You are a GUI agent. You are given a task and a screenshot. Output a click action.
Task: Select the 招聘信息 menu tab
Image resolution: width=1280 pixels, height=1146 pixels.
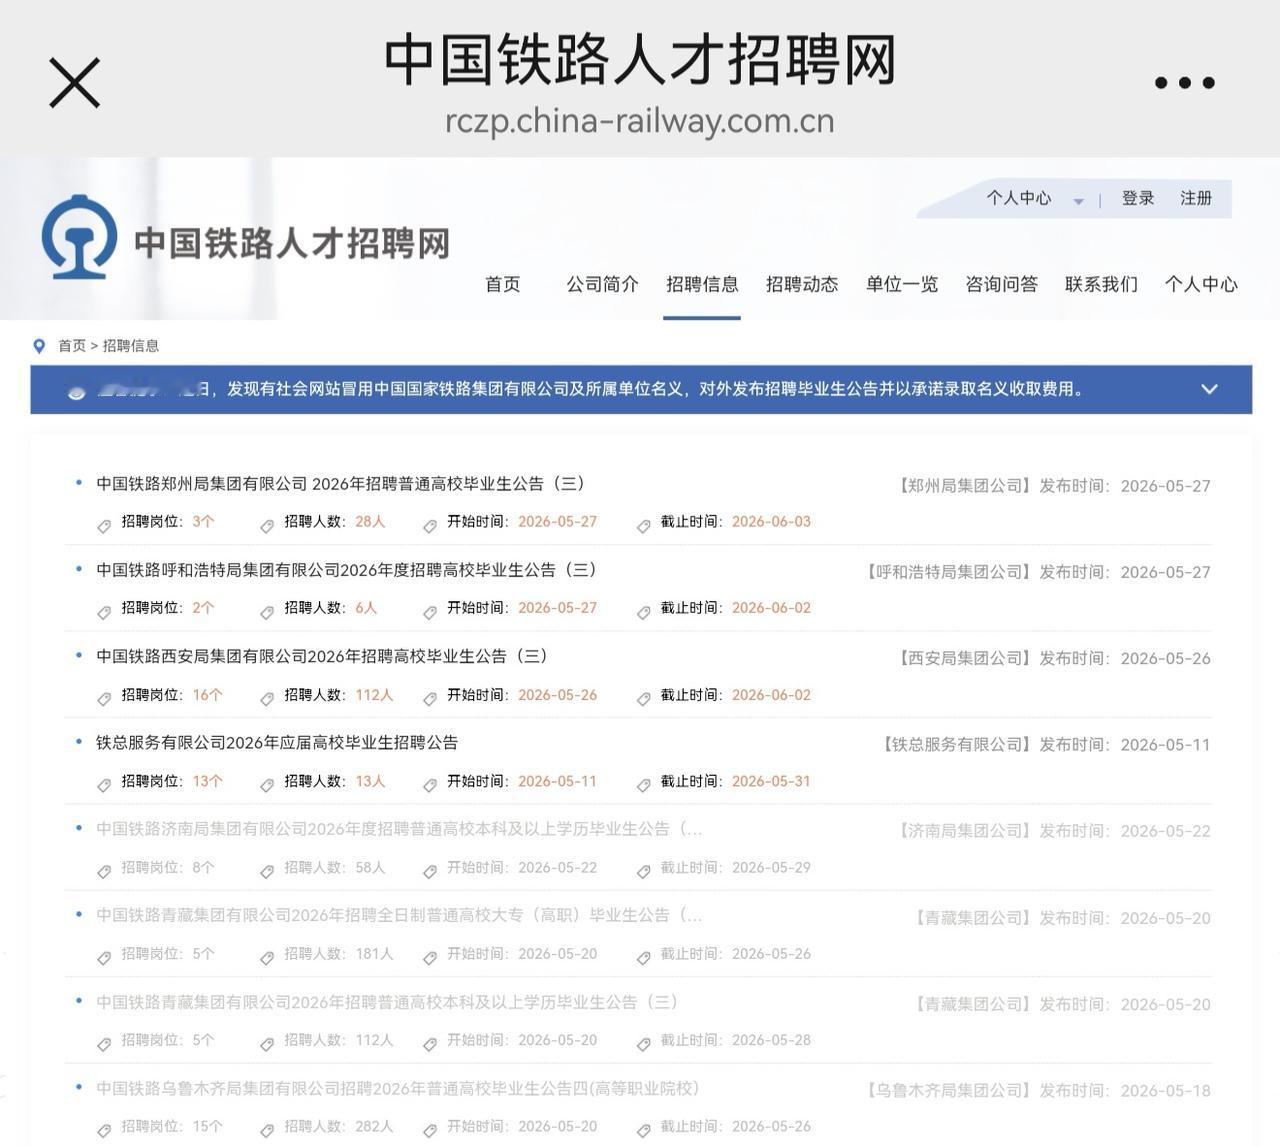[702, 284]
